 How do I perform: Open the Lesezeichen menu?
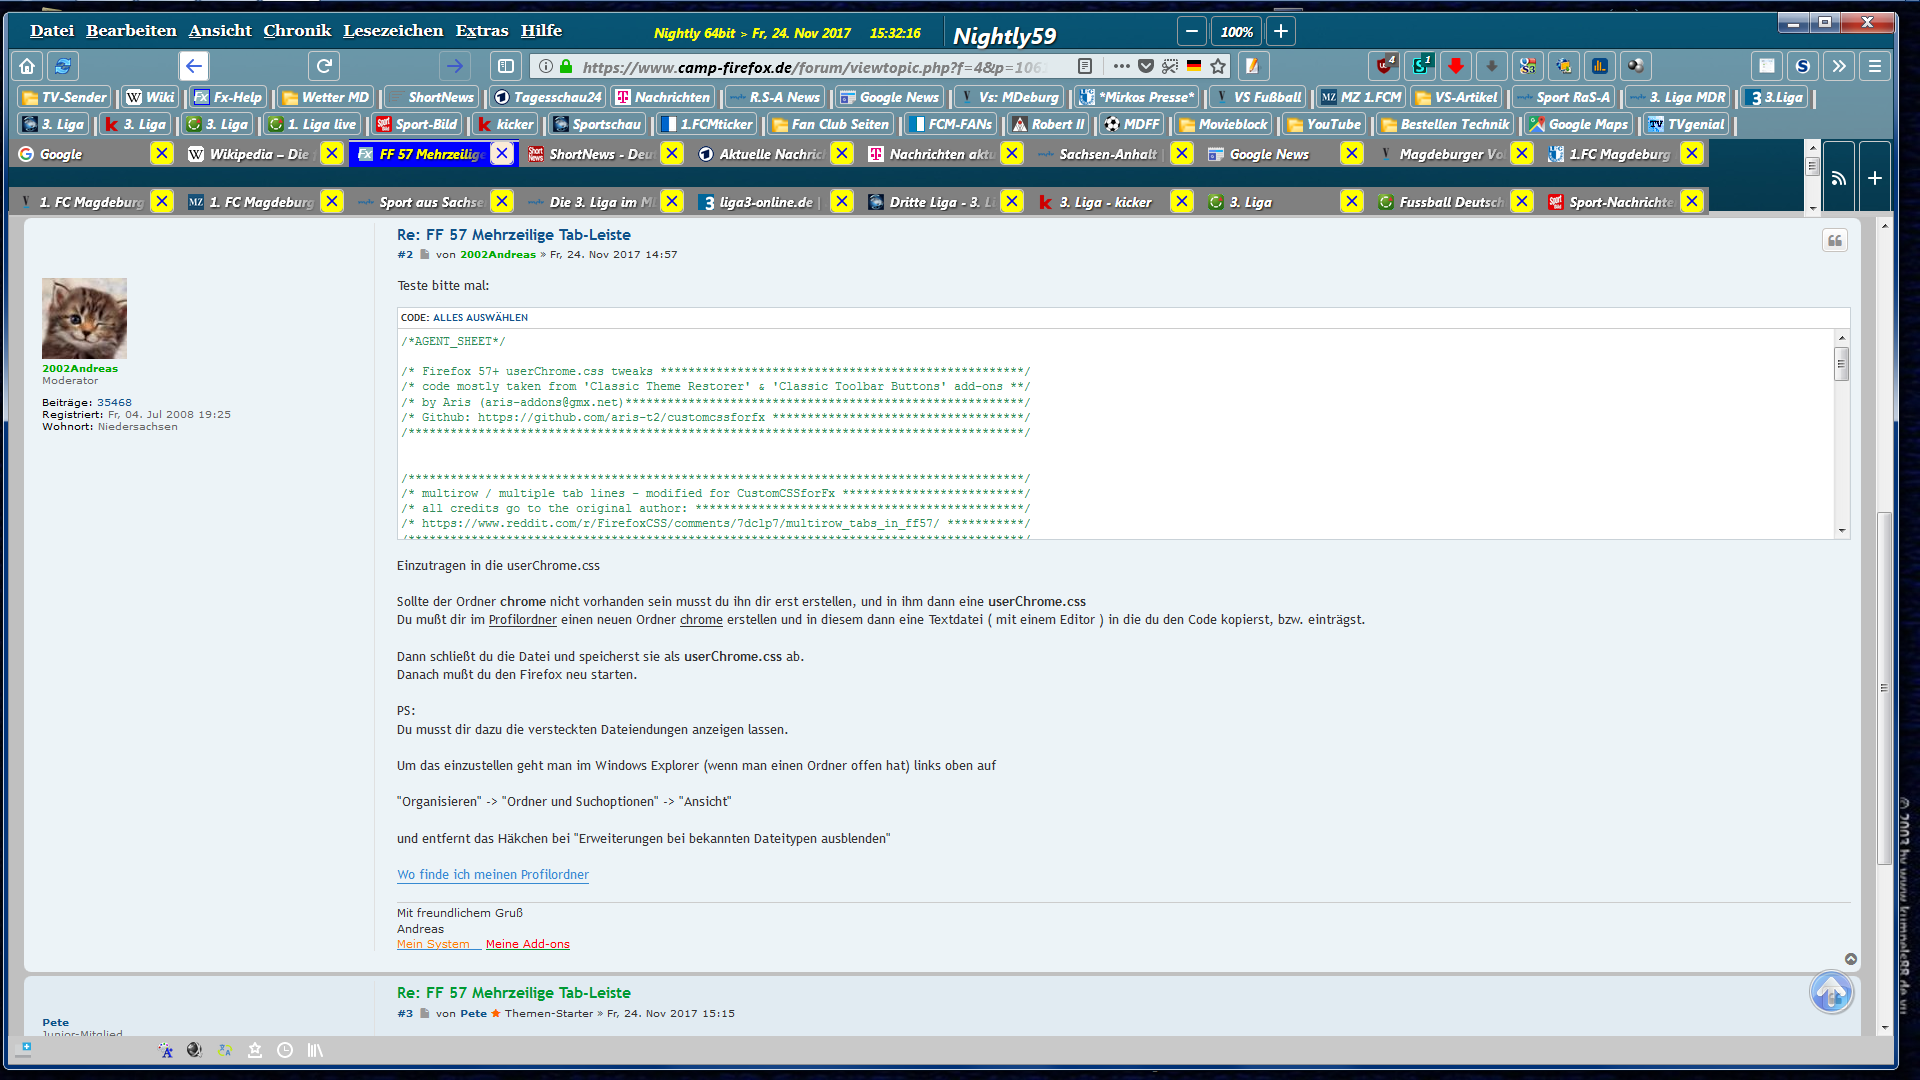point(393,31)
